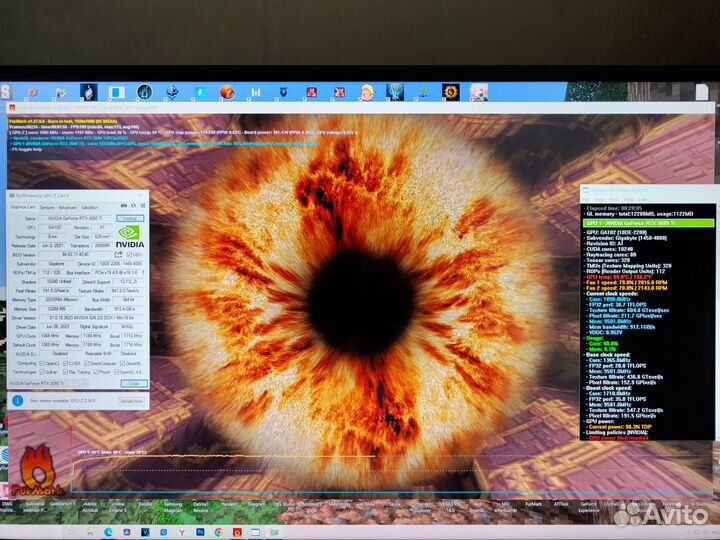Image resolution: width=720 pixels, height=540 pixels.
Task: Click the GPU-Z window title bar
Action: pyautogui.click(x=78, y=196)
